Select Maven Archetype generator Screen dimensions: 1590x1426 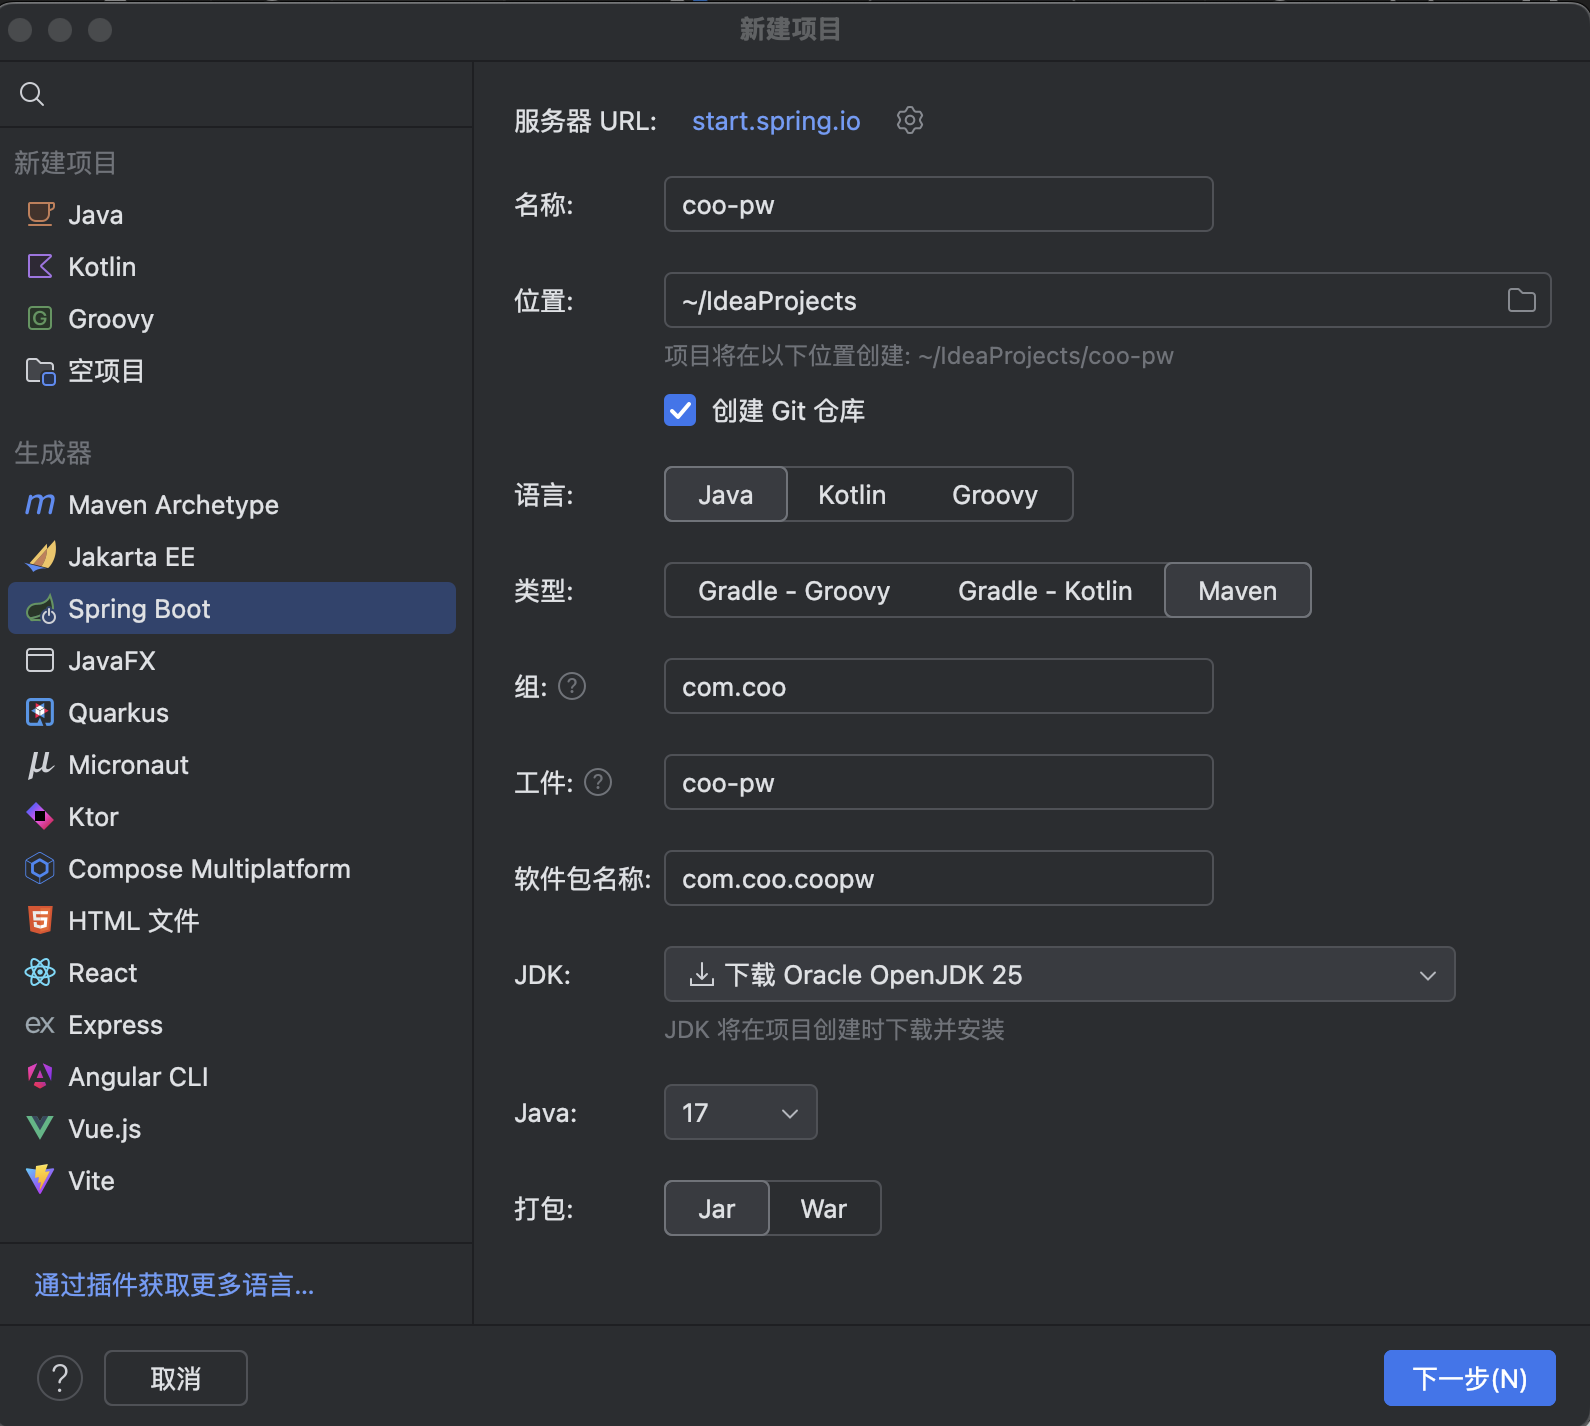click(232, 504)
